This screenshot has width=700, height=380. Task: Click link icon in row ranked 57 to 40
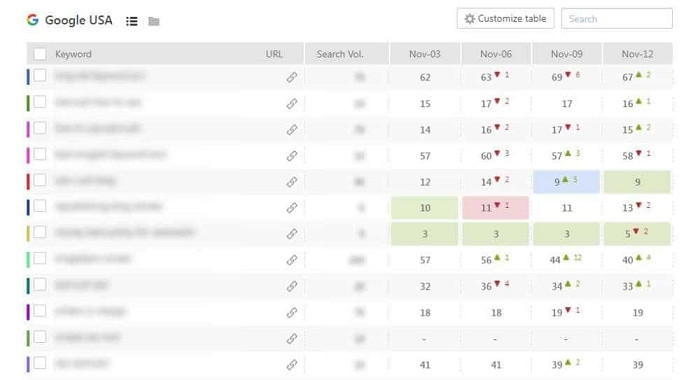click(292, 260)
